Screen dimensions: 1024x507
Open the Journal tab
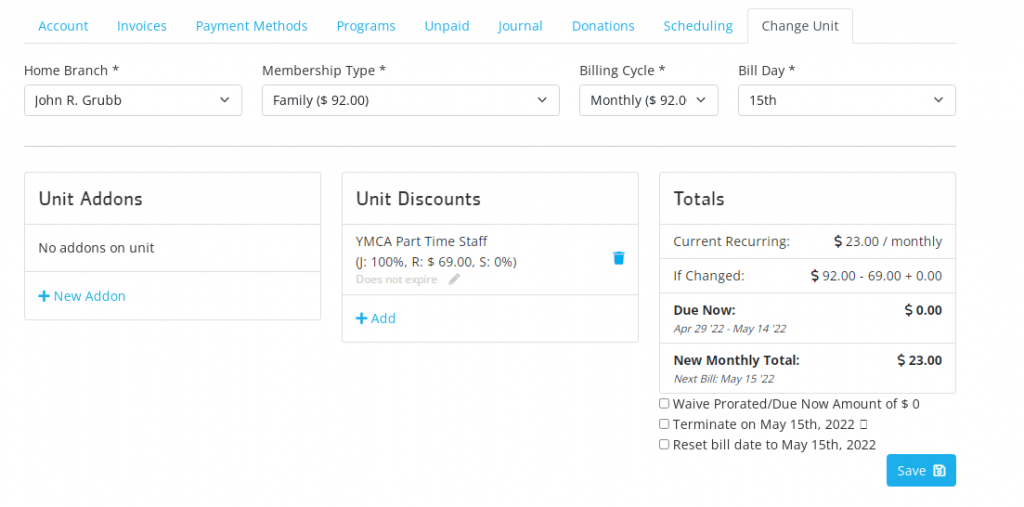point(520,26)
